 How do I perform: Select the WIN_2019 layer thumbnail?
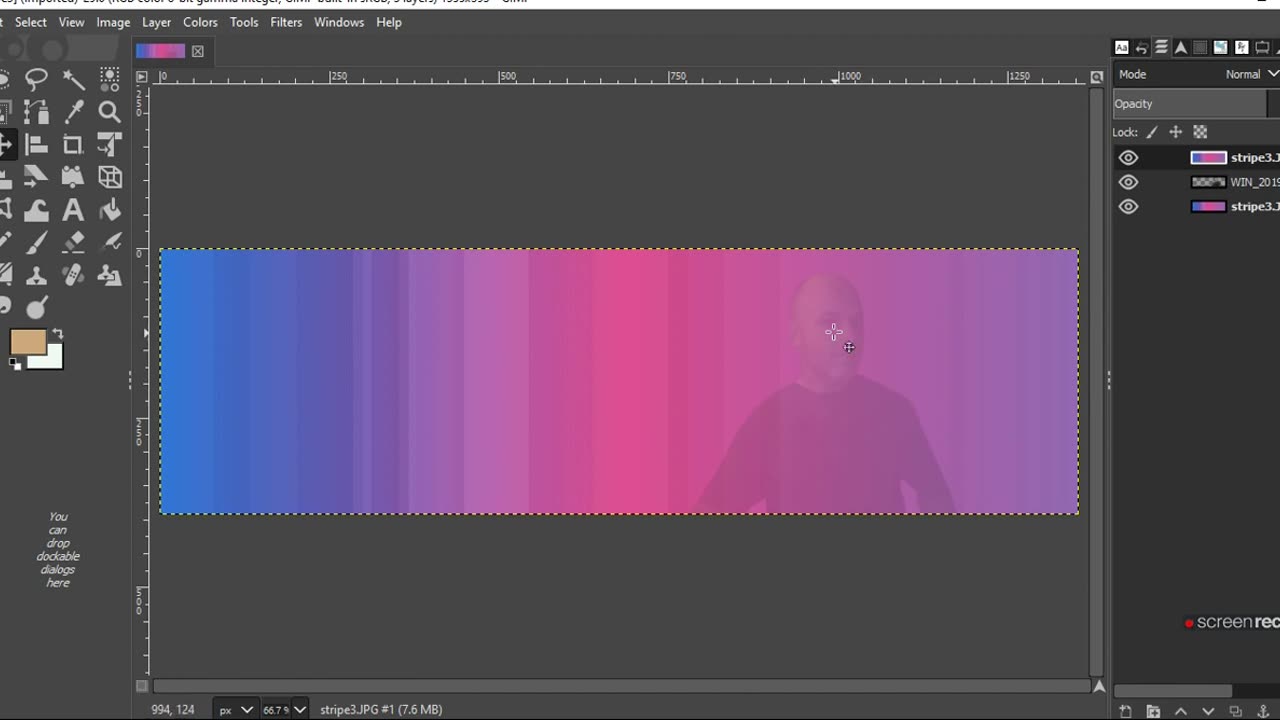(x=1208, y=182)
